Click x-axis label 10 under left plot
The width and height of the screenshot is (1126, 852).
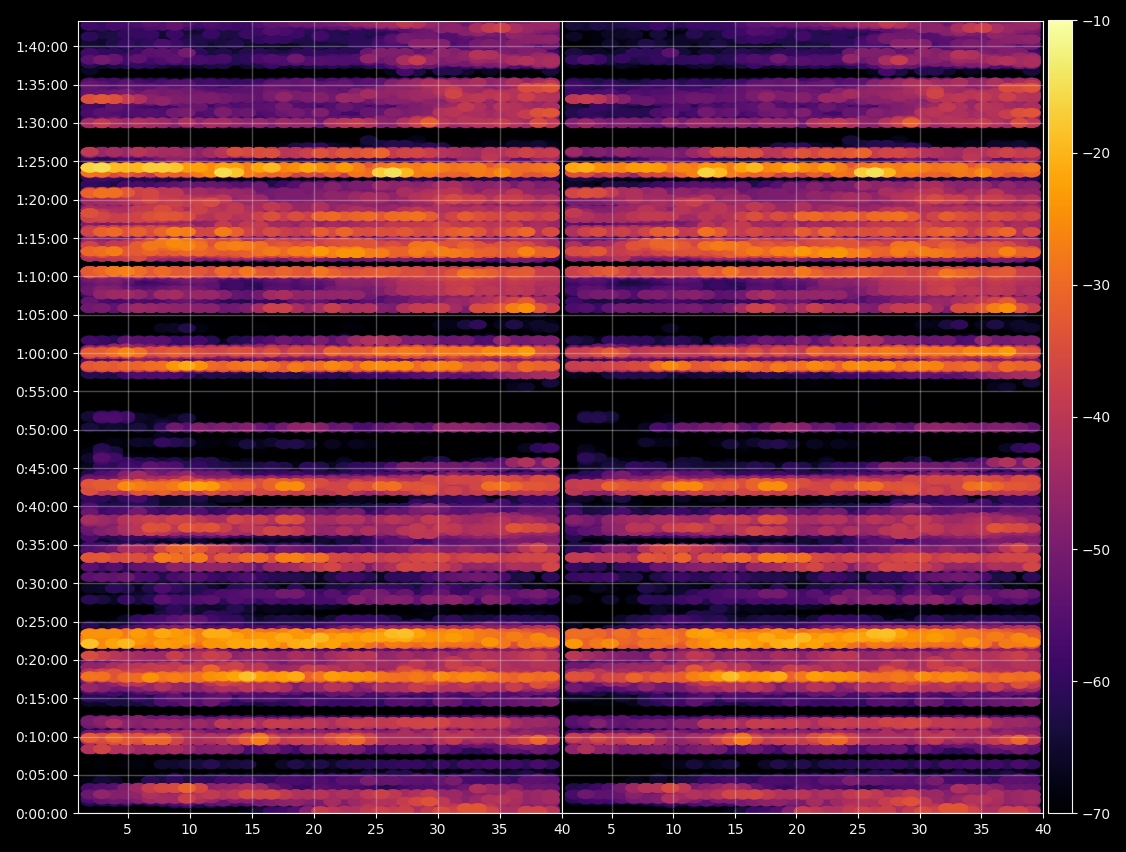pos(190,829)
